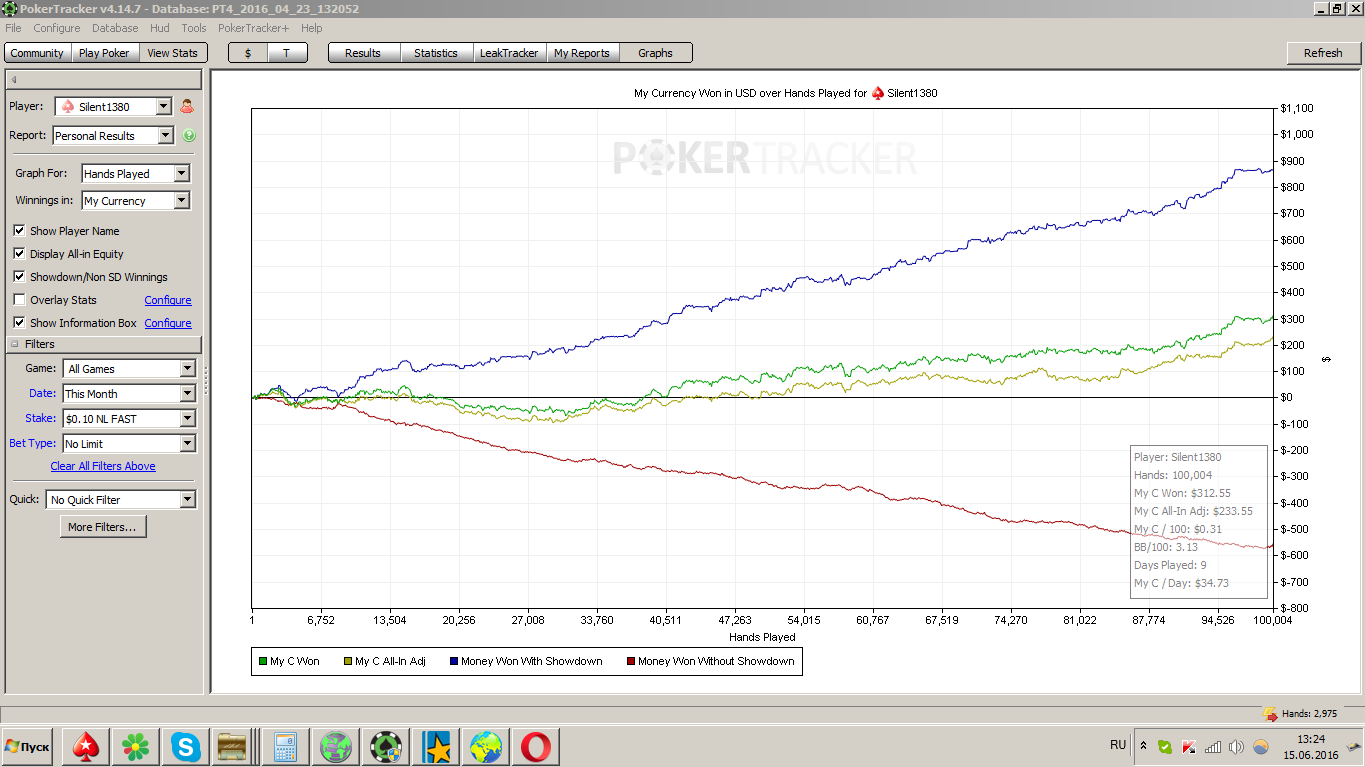This screenshot has height=767, width=1365.
Task: Select the T tournaments button
Action: tap(287, 53)
